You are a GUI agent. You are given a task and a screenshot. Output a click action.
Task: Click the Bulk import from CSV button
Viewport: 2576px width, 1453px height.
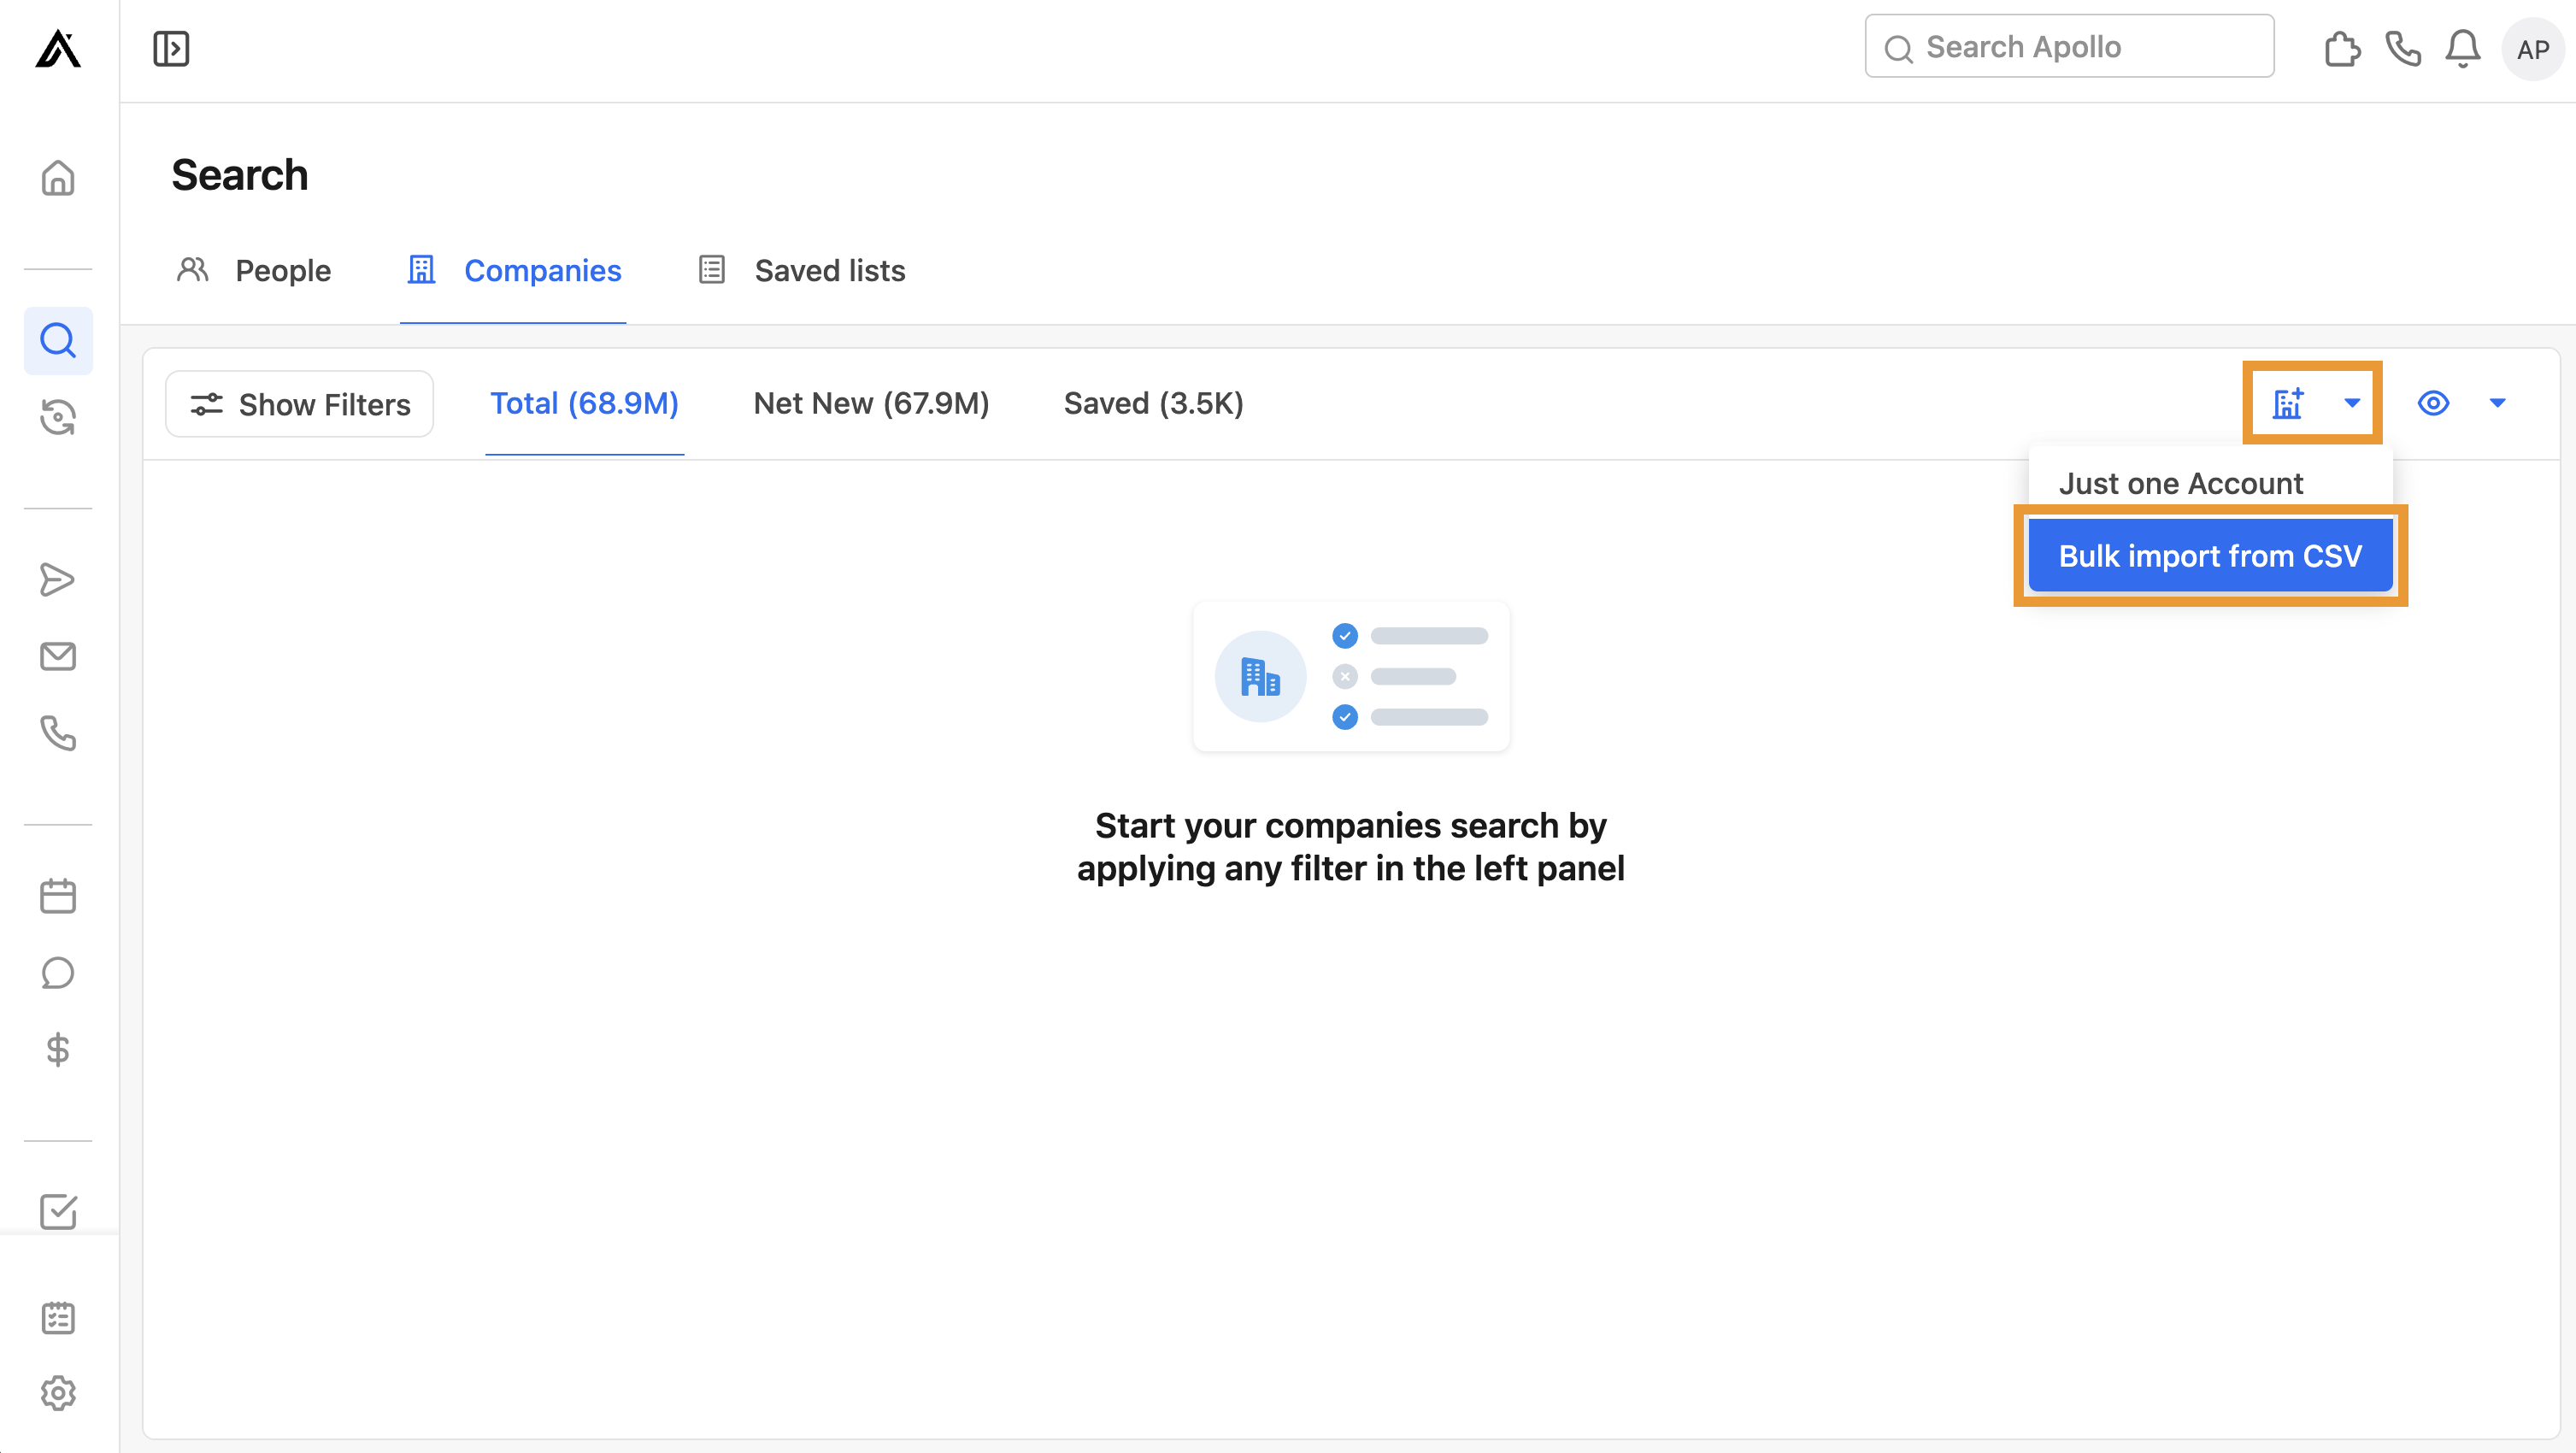2210,555
